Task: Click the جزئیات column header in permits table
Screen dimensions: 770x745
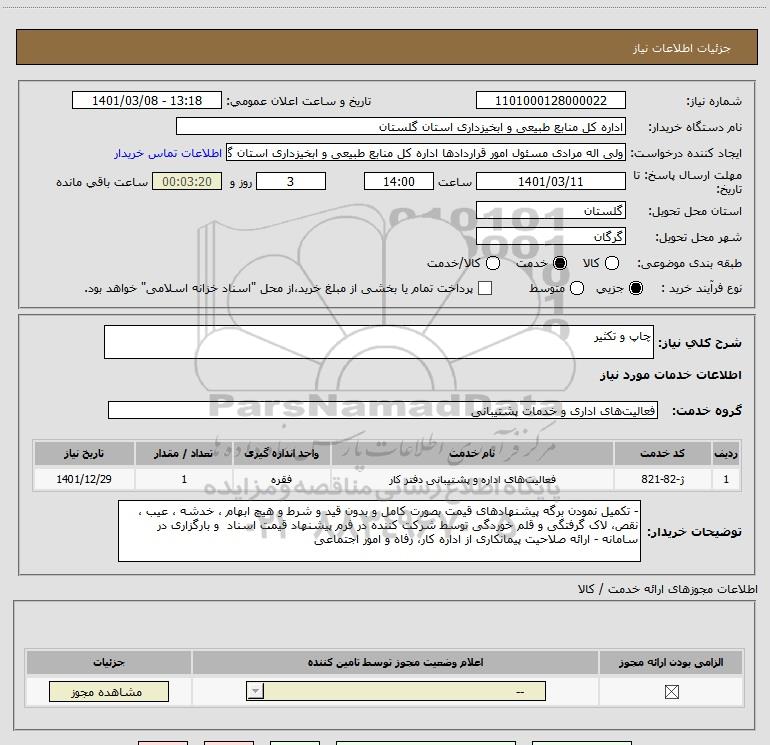Action: pos(109,662)
